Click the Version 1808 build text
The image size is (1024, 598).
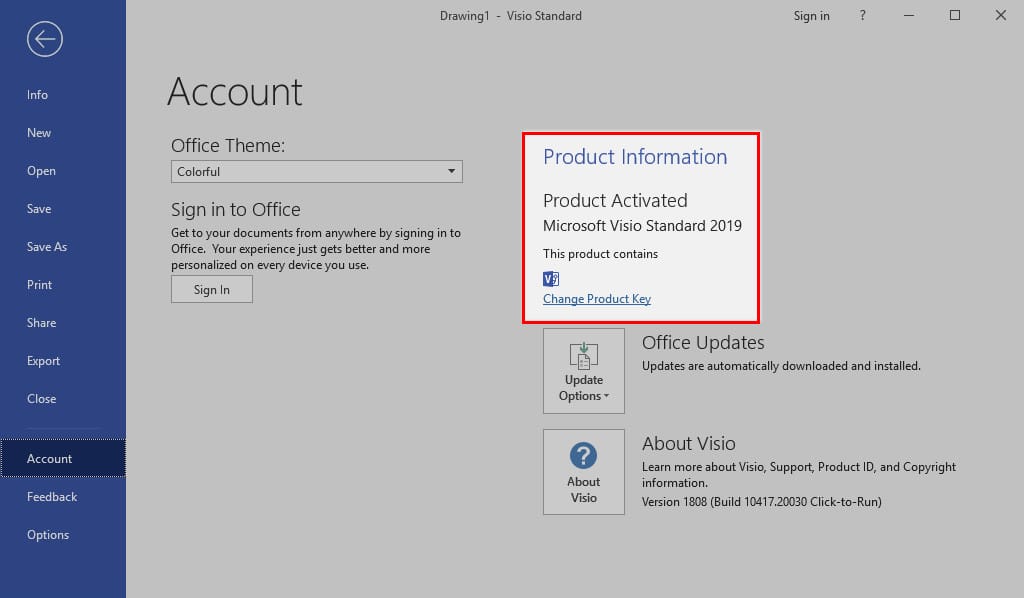point(761,502)
